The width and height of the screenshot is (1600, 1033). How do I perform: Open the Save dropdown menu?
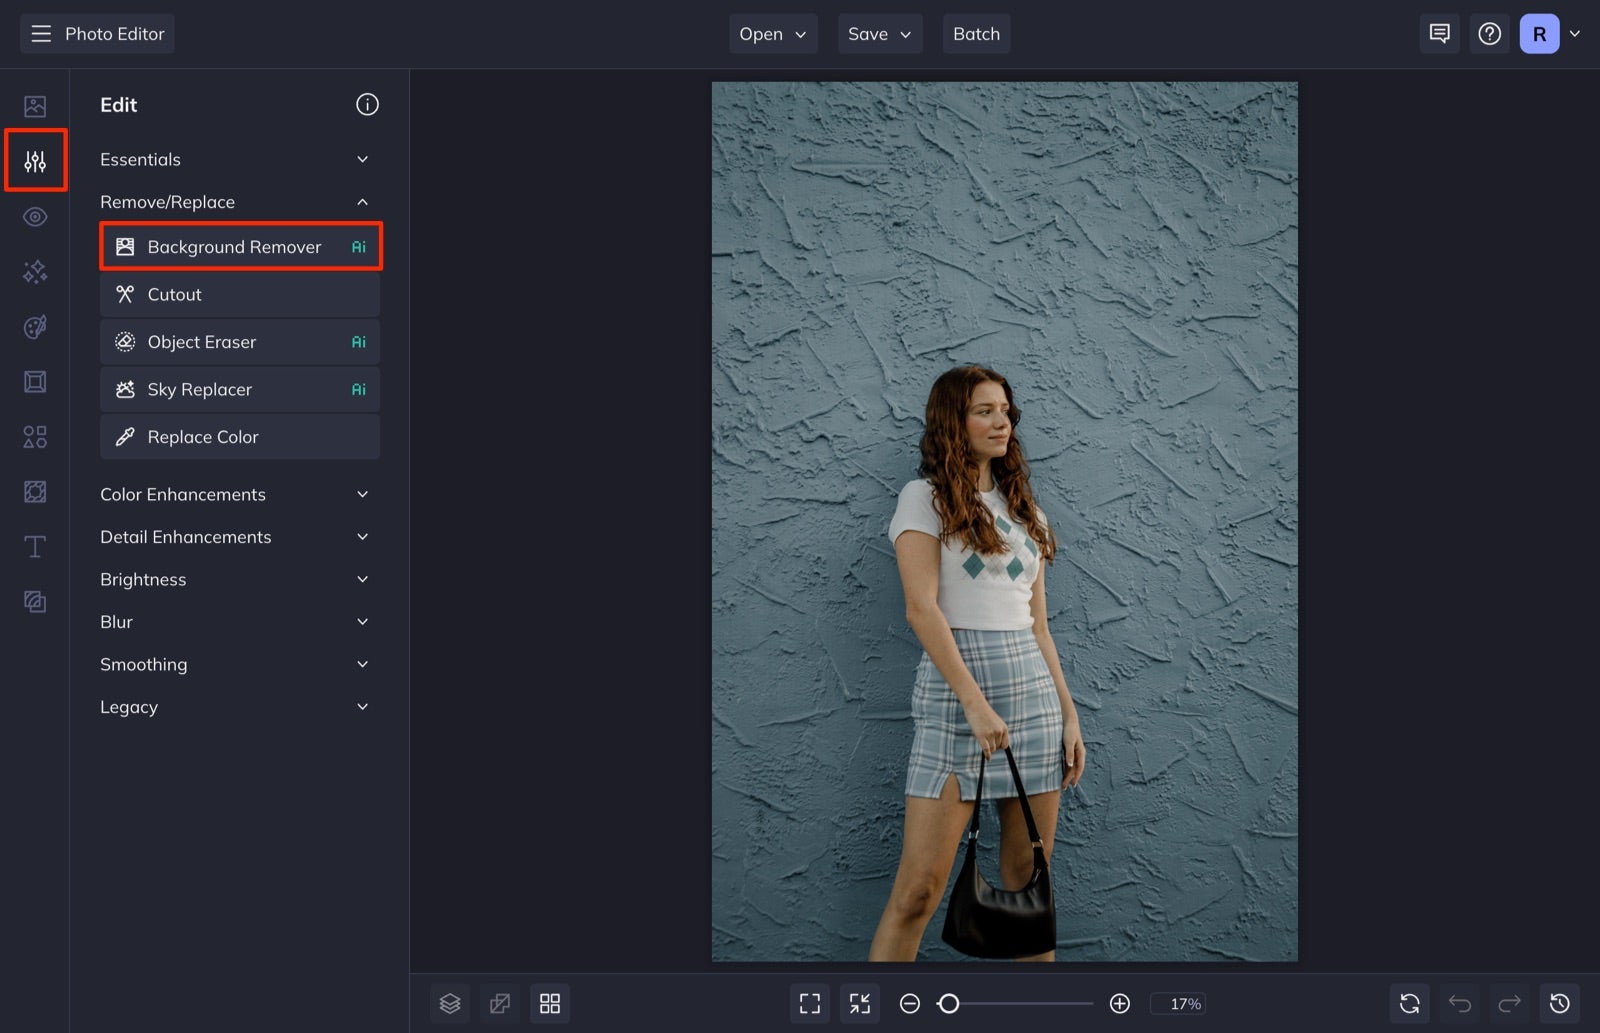click(x=878, y=33)
